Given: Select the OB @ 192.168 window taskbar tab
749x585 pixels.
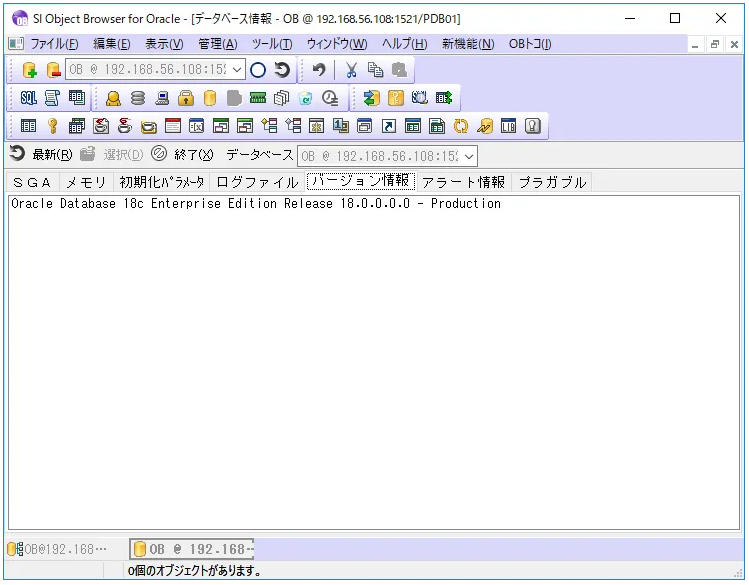Looking at the screenshot, I should pos(192,549).
